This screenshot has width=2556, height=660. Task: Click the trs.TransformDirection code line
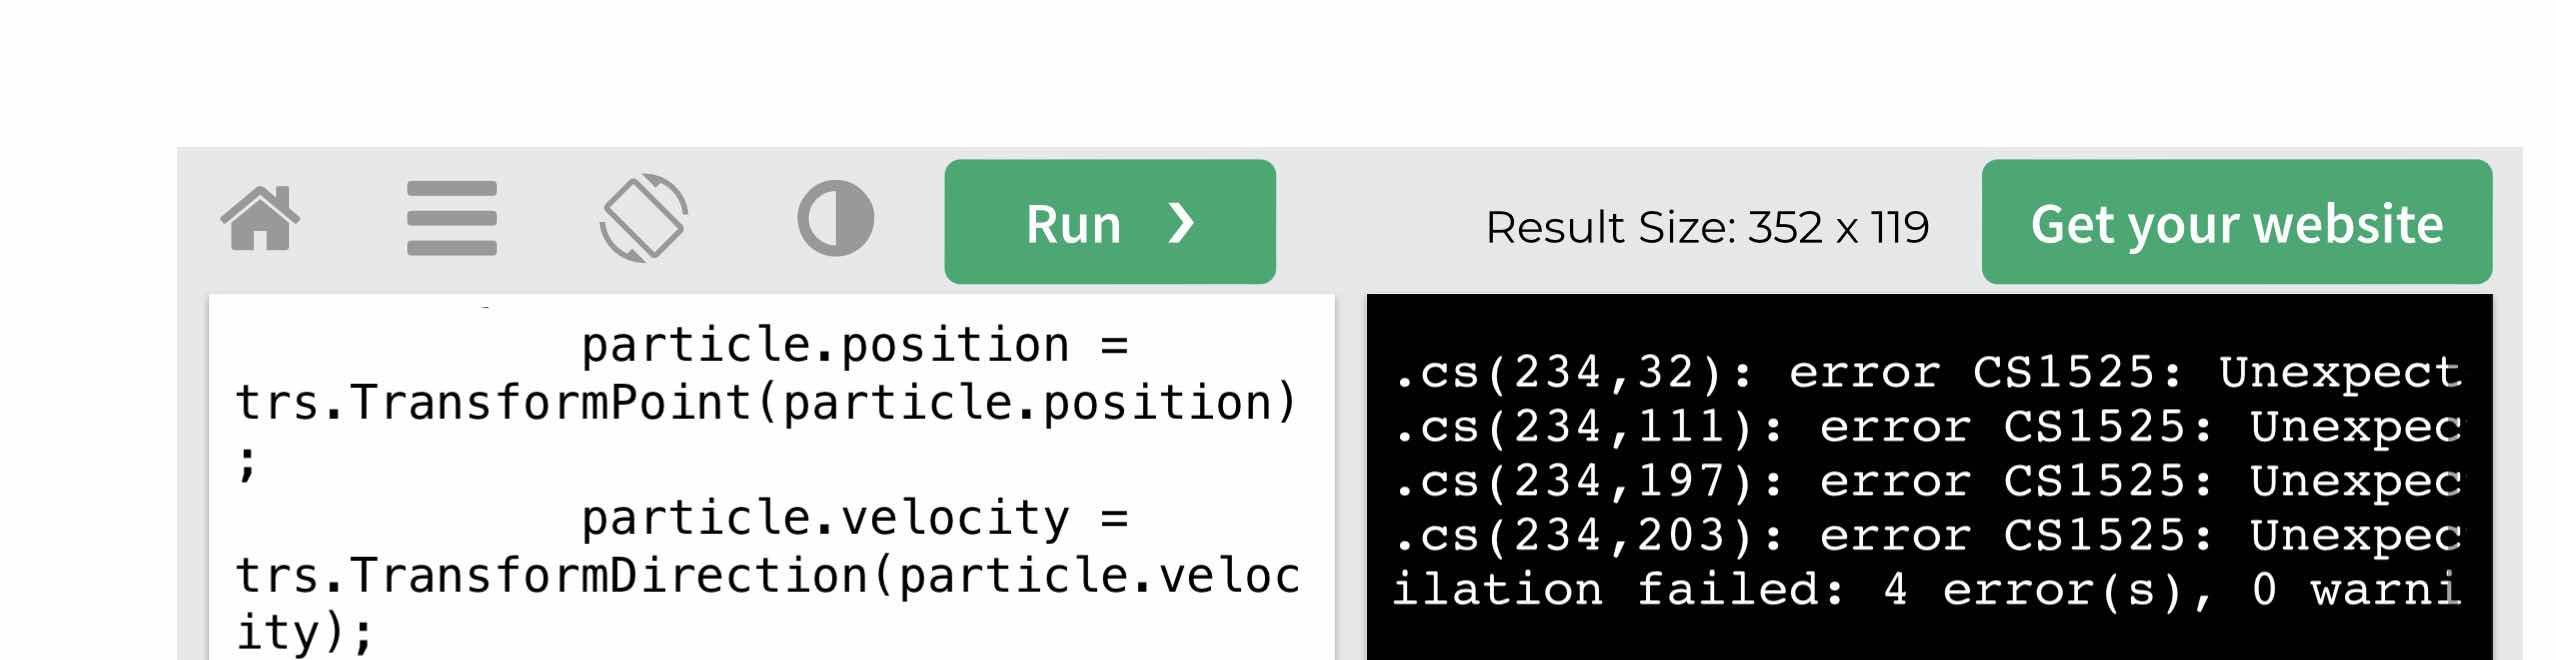[x=766, y=576]
